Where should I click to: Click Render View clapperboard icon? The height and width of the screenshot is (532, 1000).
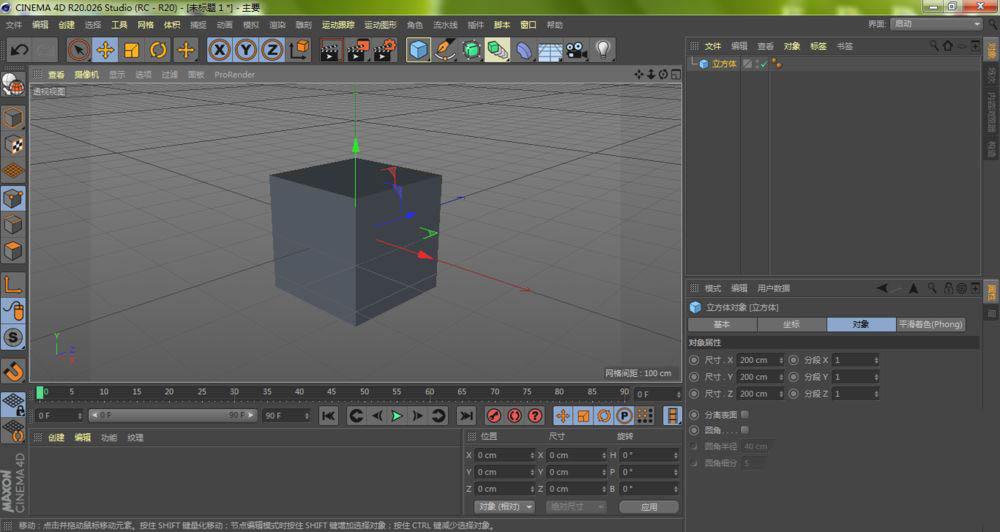click(330, 50)
